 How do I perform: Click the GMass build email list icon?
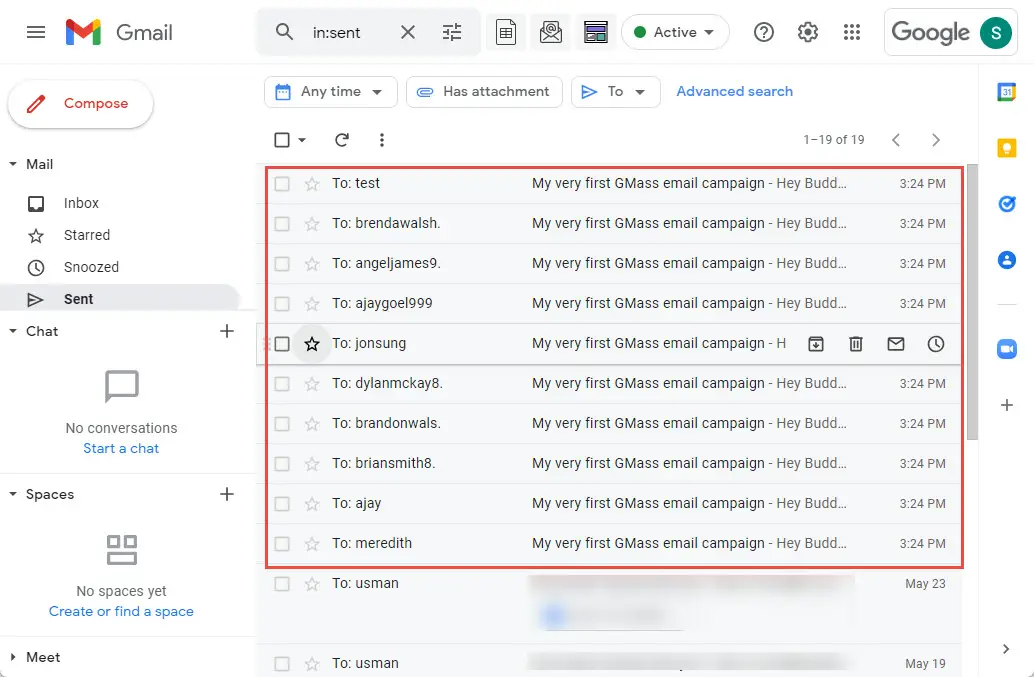point(551,32)
